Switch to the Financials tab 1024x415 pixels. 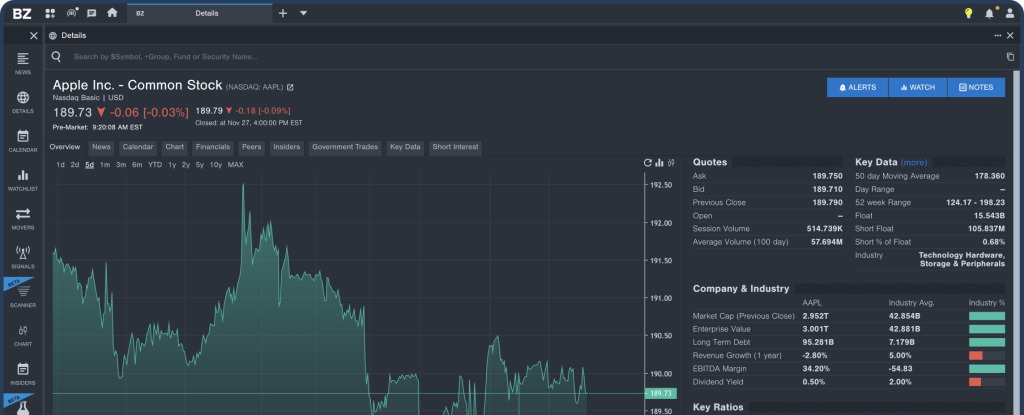[x=213, y=147]
